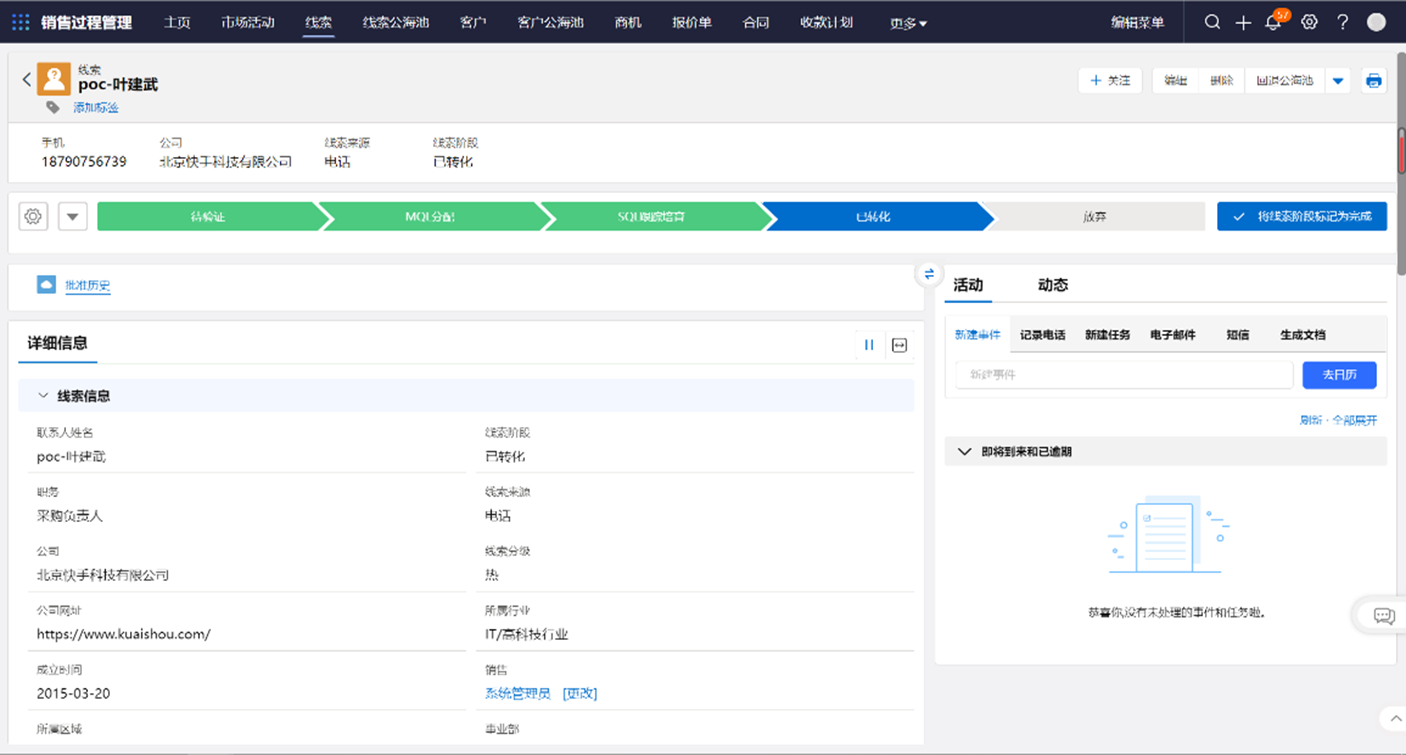Viewport: 1406px width, 755px height.
Task: Toggle the panel swap arrows icon
Action: tap(929, 273)
